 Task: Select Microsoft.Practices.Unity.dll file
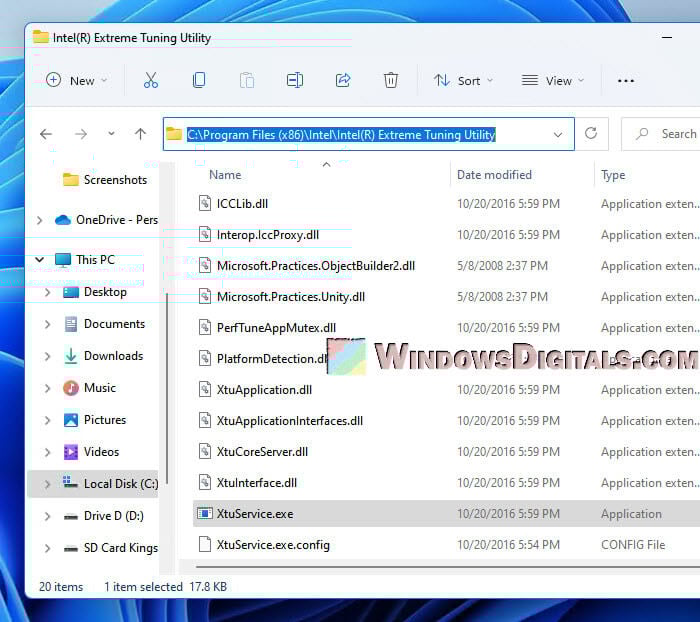click(291, 296)
